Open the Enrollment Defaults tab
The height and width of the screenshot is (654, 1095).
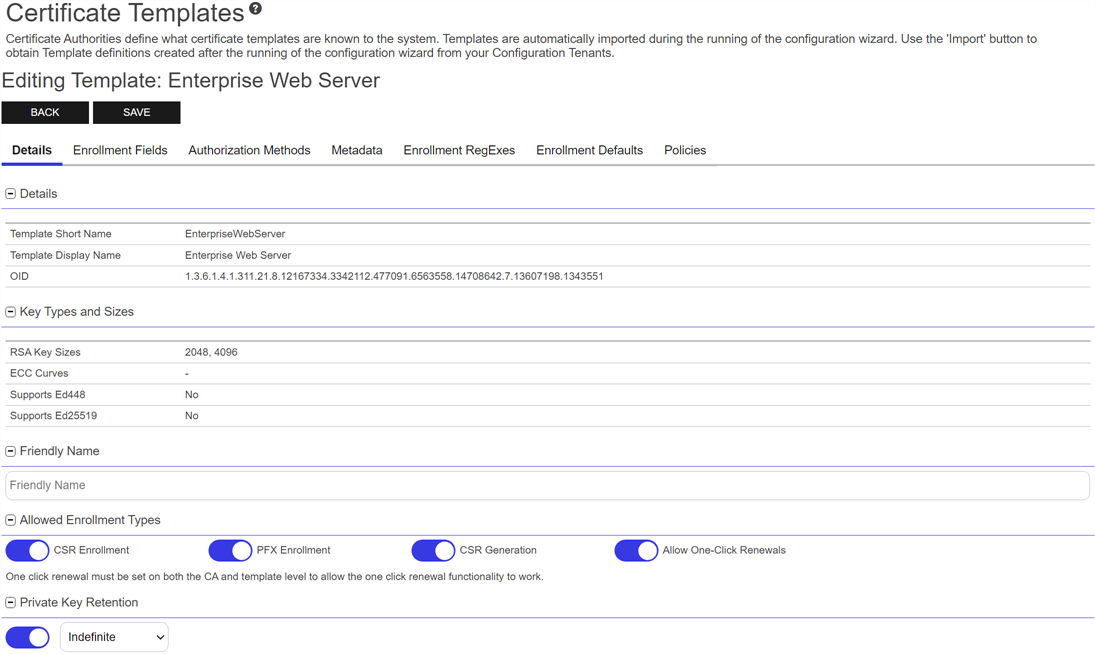[589, 151]
